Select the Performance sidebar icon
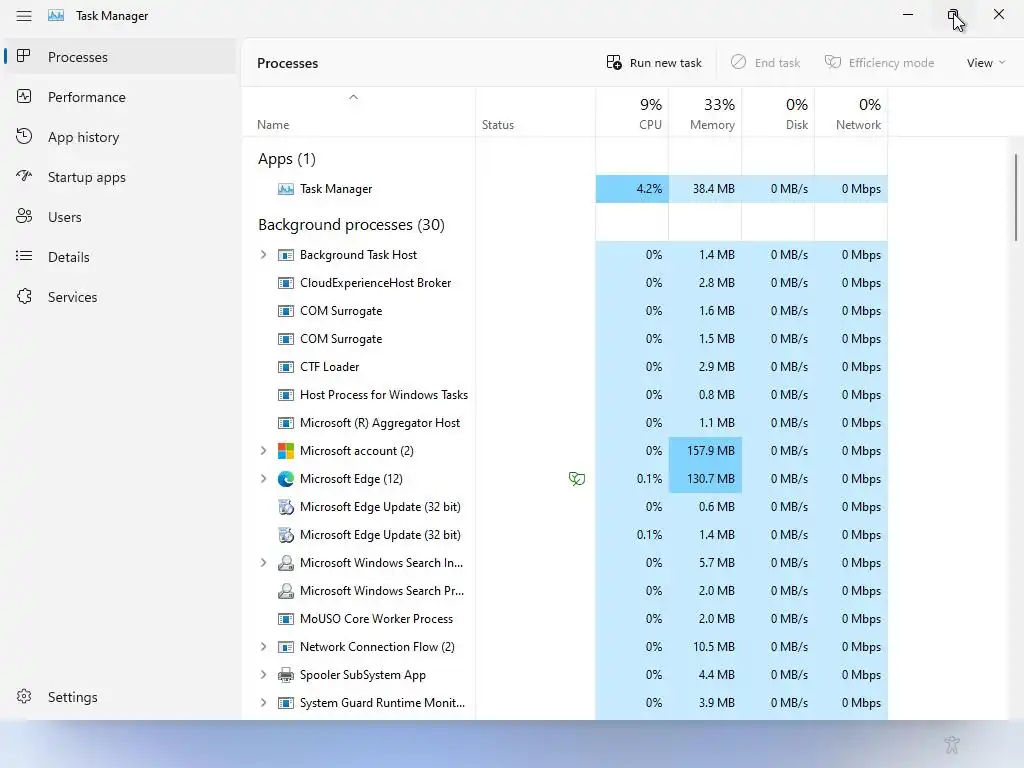This screenshot has height=768, width=1024. click(x=24, y=97)
